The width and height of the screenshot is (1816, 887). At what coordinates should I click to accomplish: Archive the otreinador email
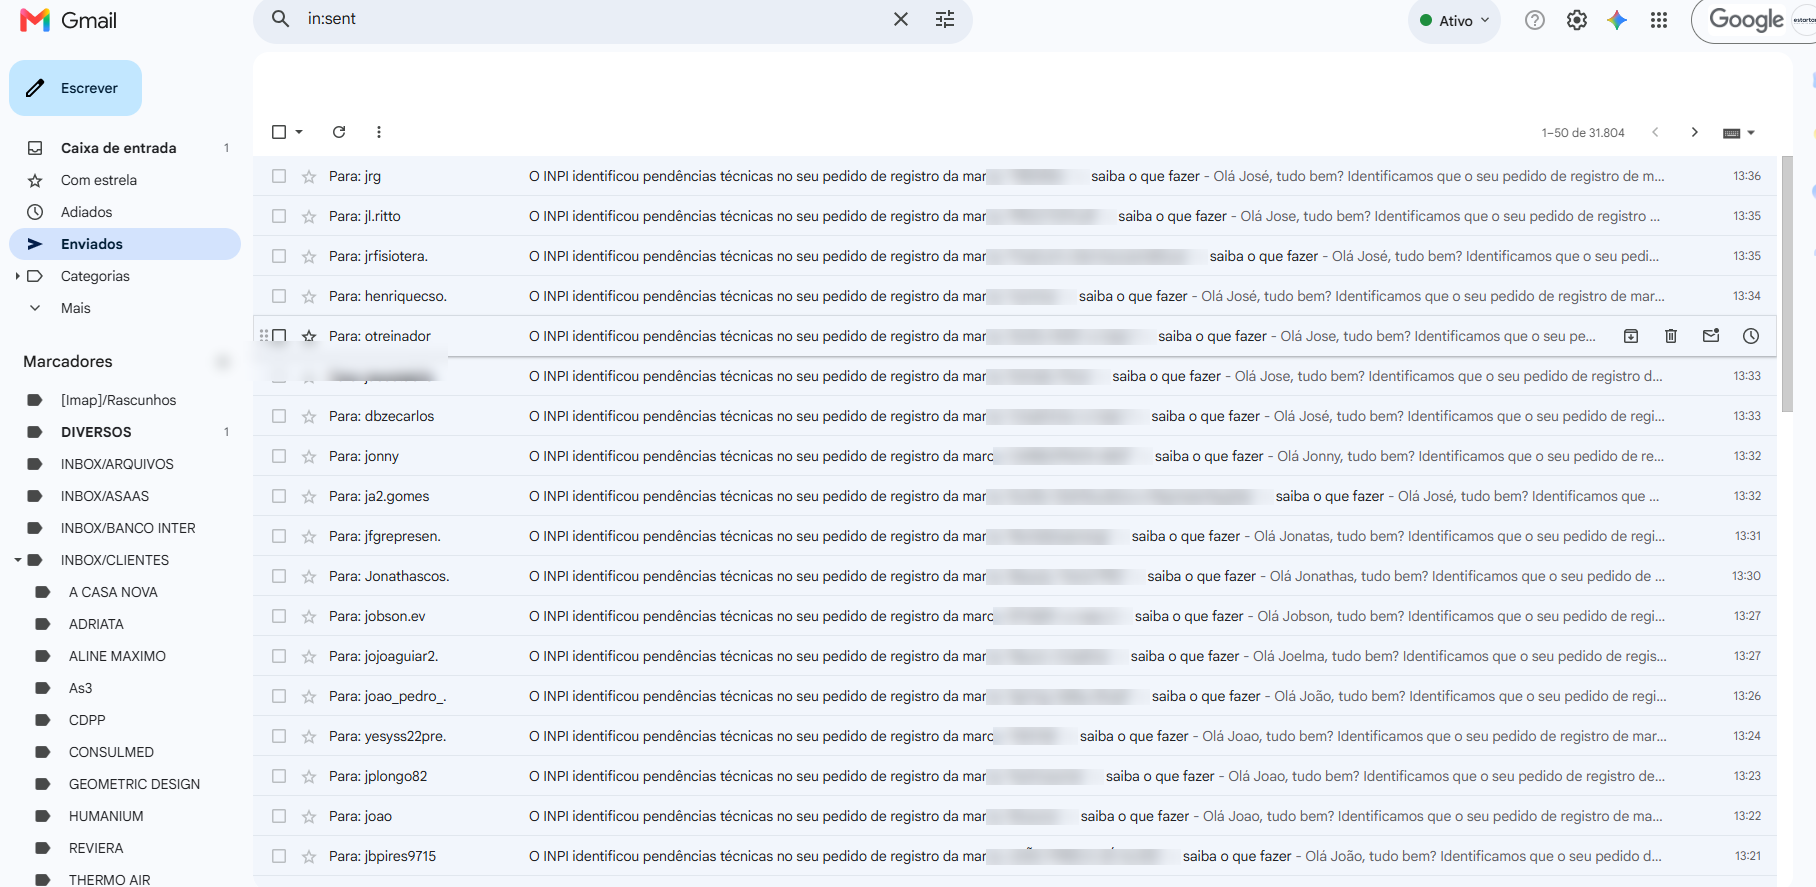click(x=1631, y=336)
